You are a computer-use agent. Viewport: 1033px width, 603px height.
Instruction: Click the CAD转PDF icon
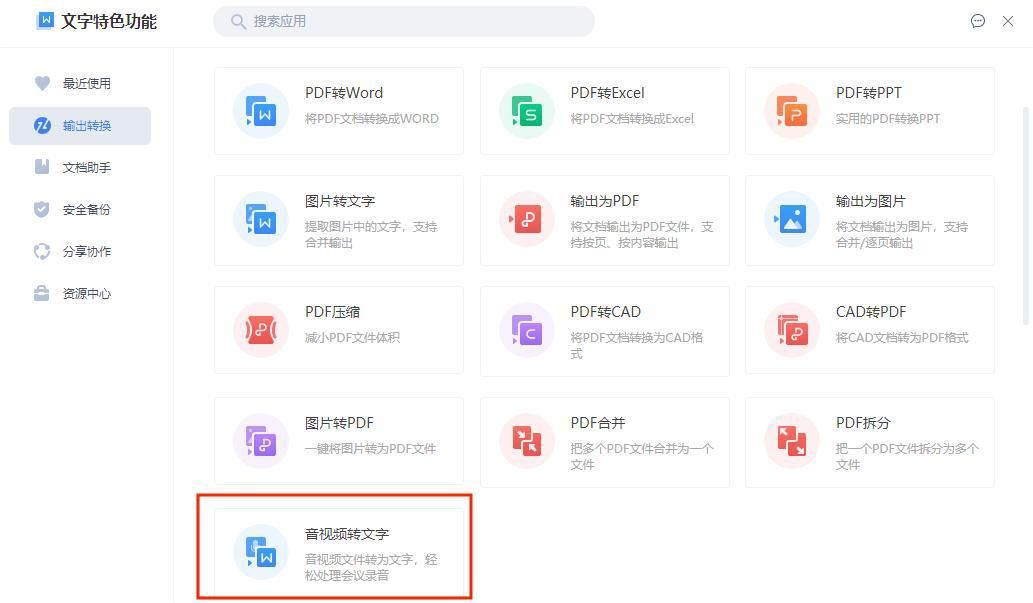coord(792,330)
